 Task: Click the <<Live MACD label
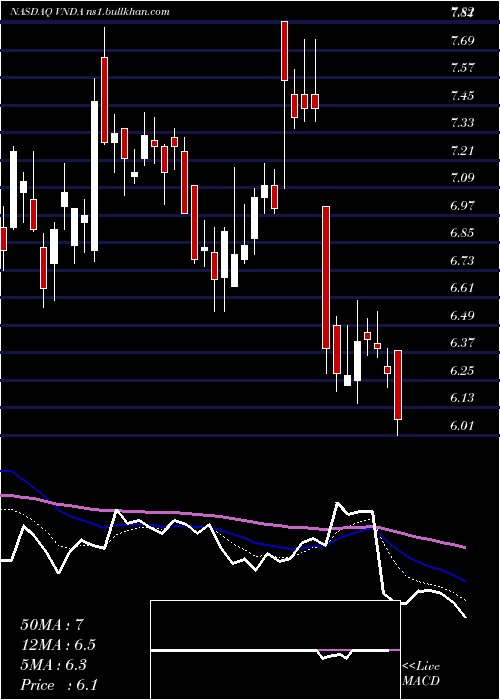click(421, 674)
